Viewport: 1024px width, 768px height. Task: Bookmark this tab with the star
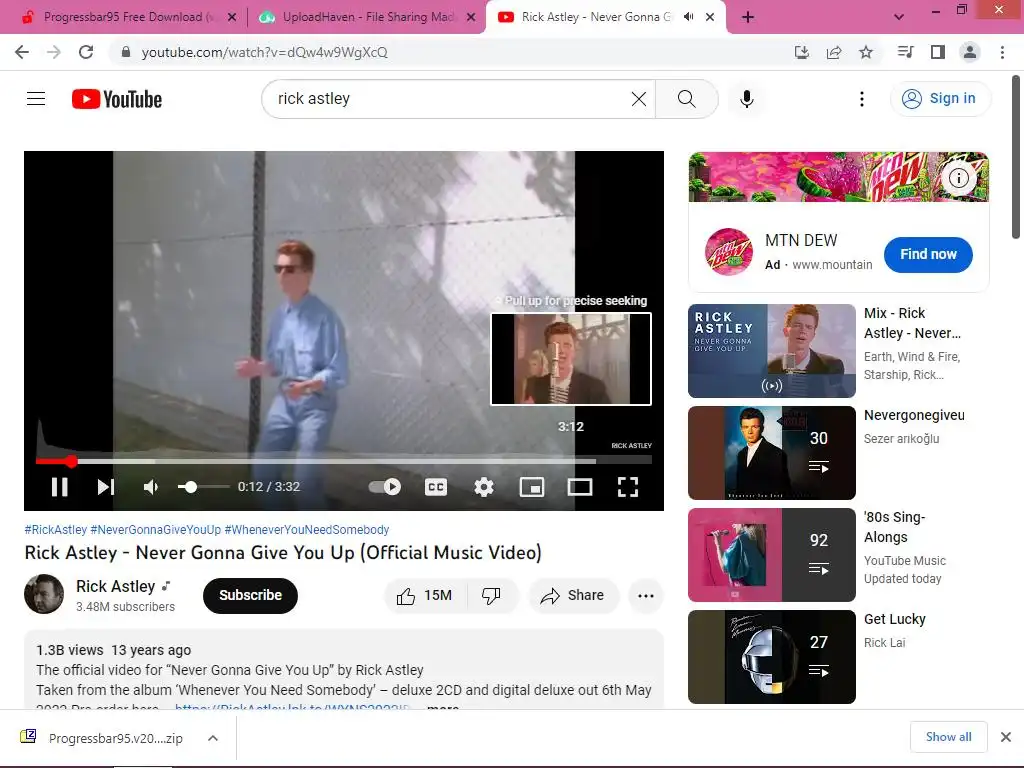(866, 52)
